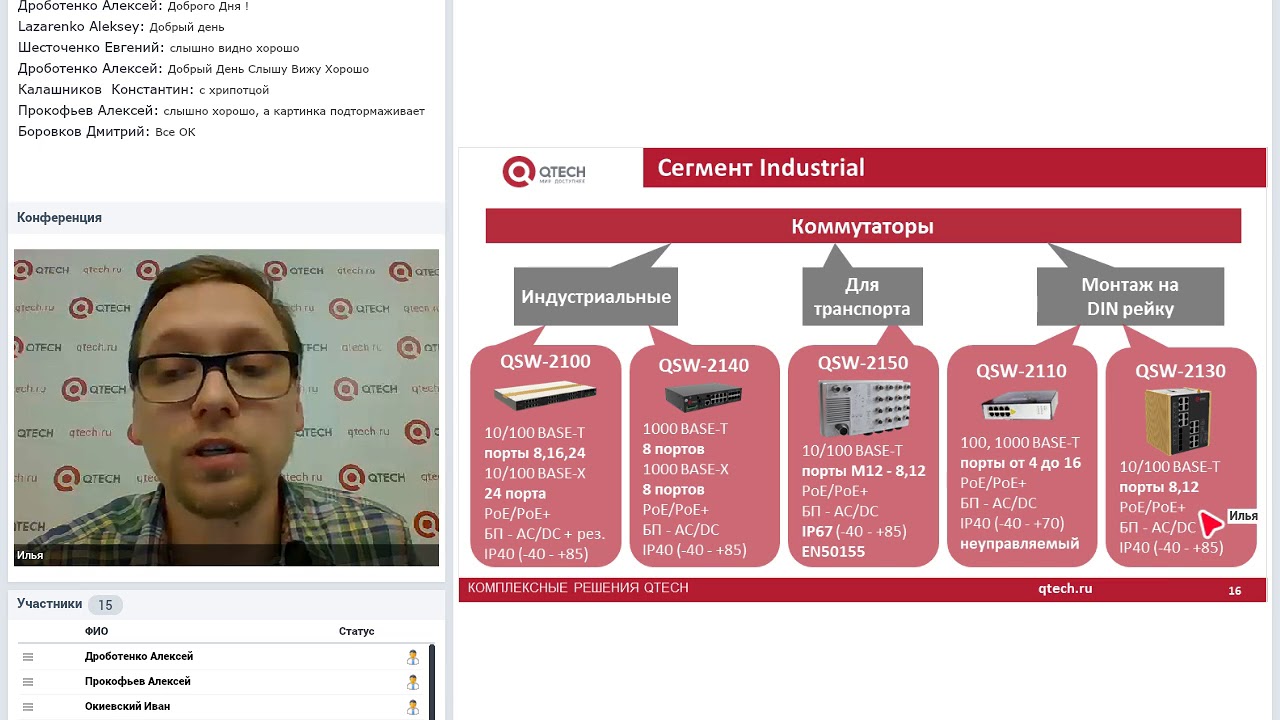Viewport: 1280px width, 720px height.
Task: Click the 'Монтаж на DIN рейку' callout box
Action: 1130,296
